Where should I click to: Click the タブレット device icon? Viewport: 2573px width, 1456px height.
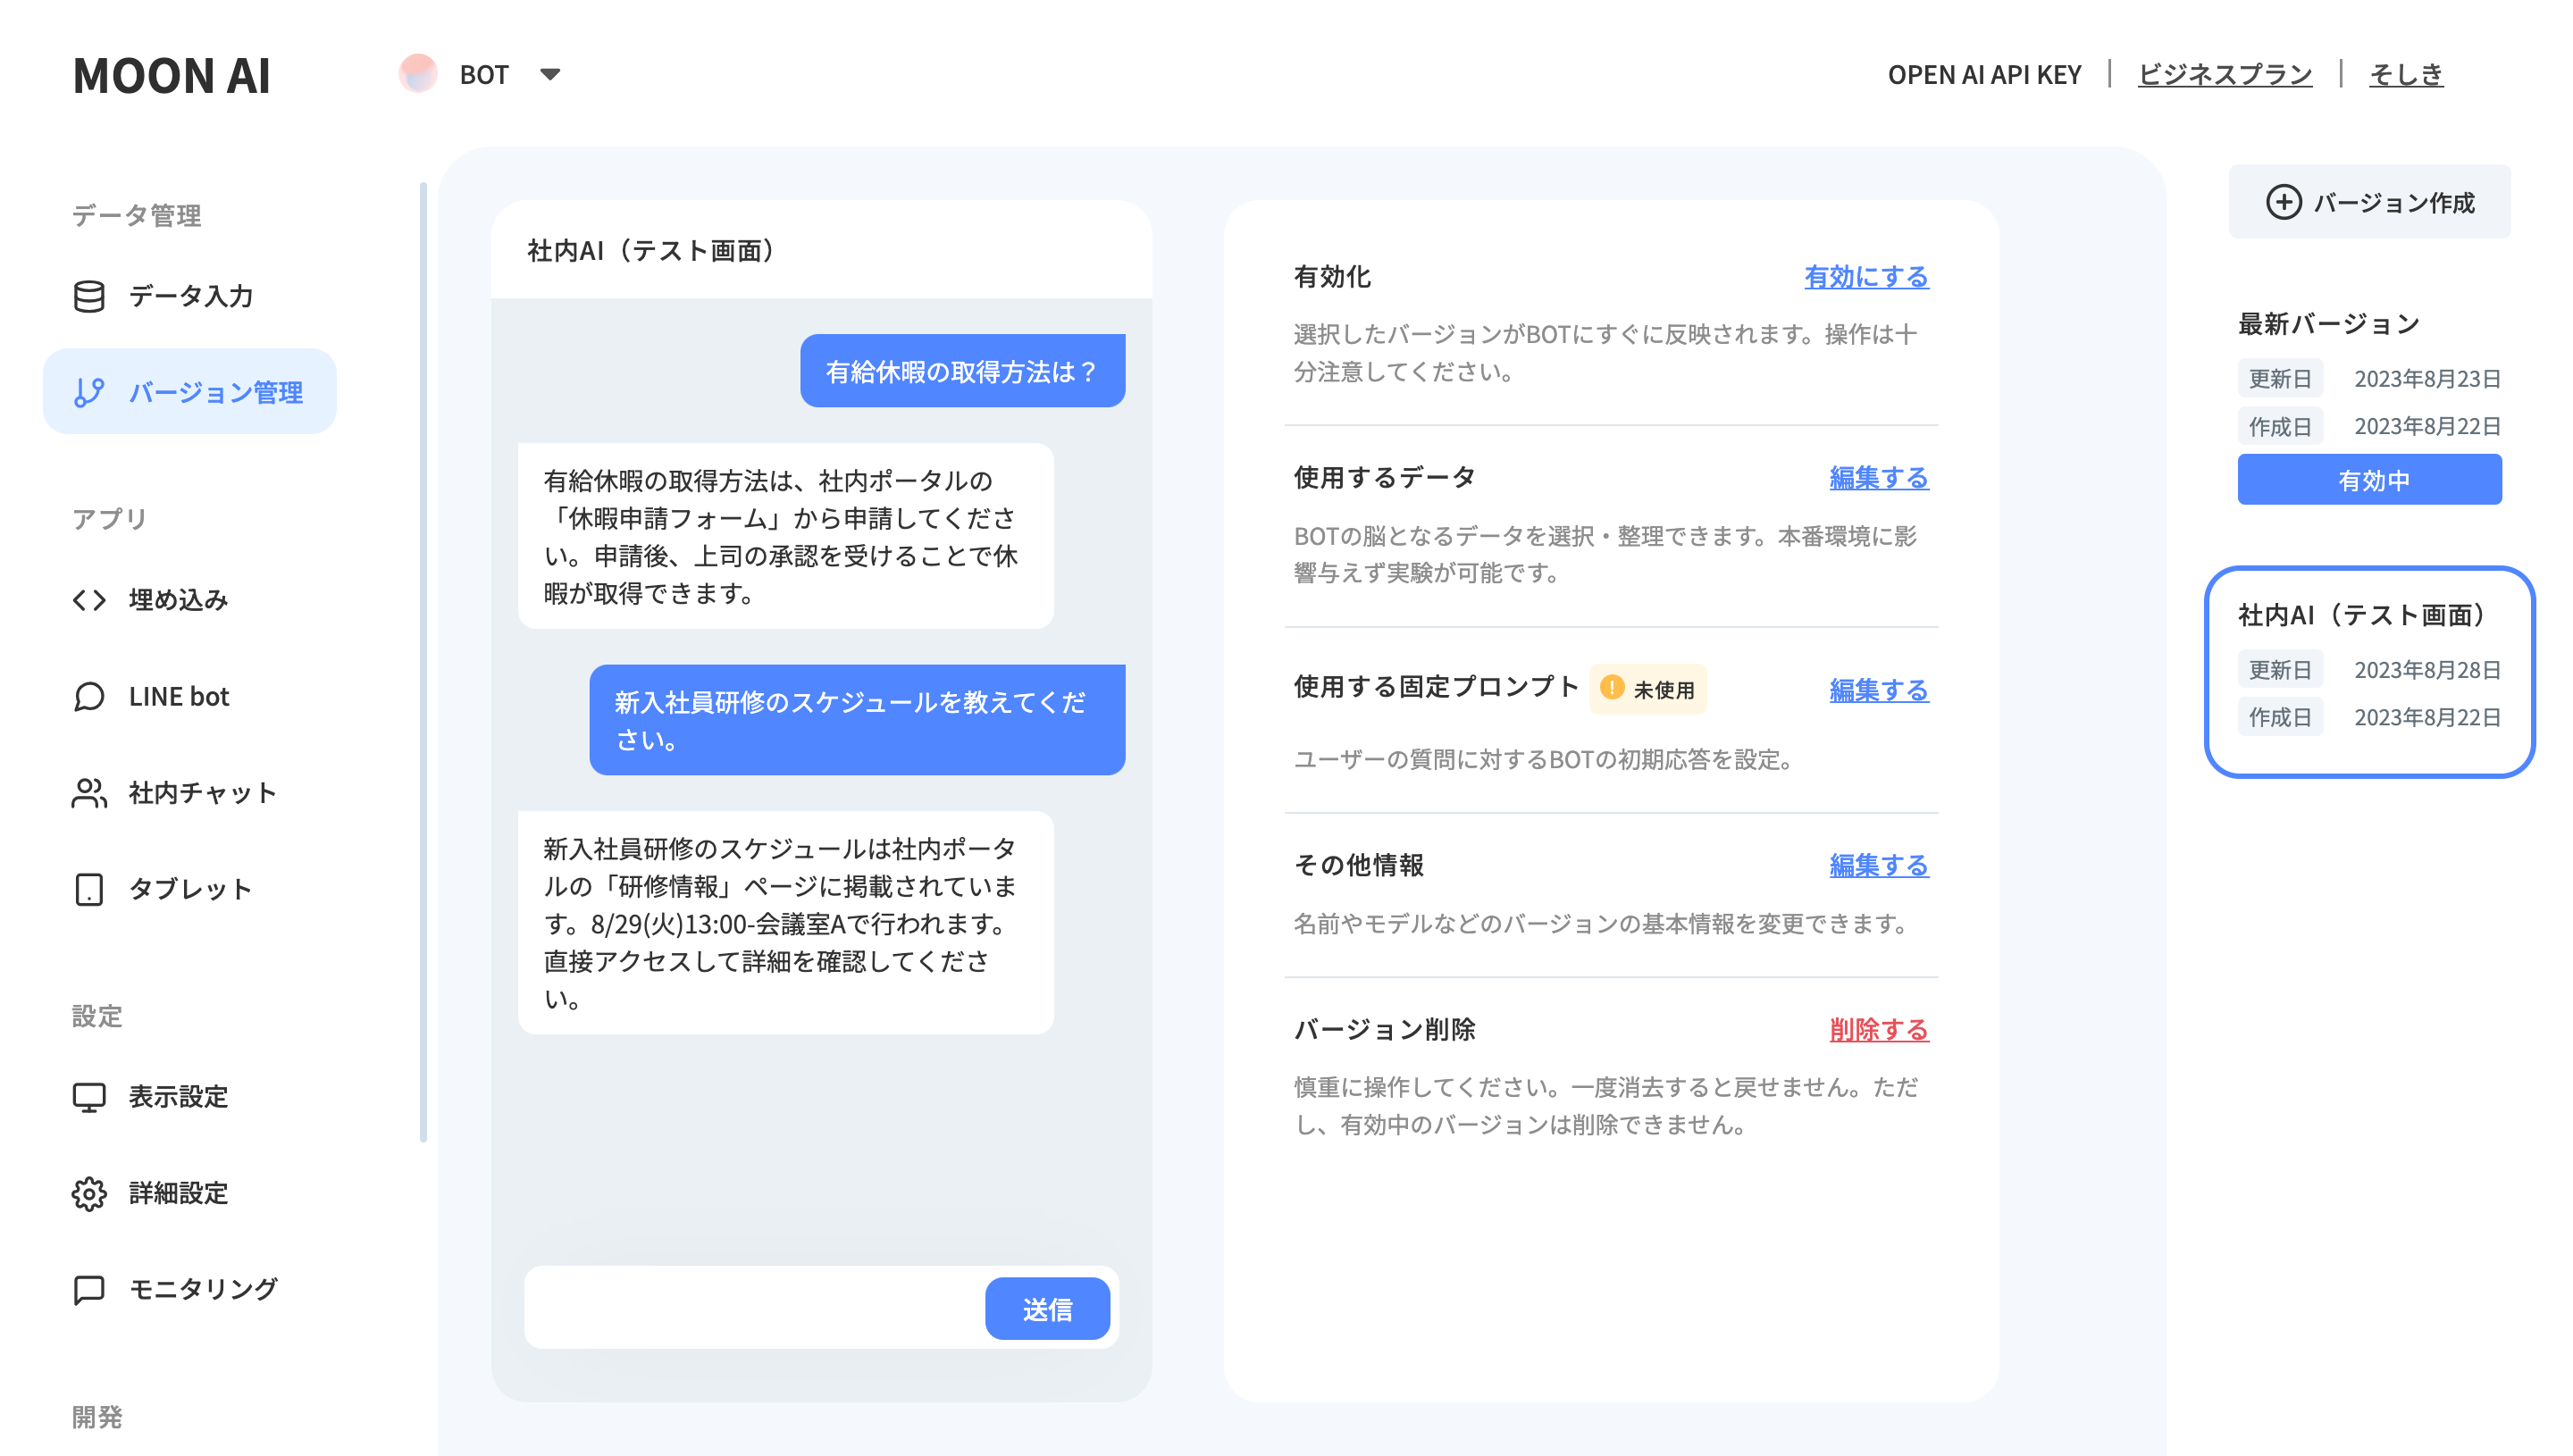[89, 889]
